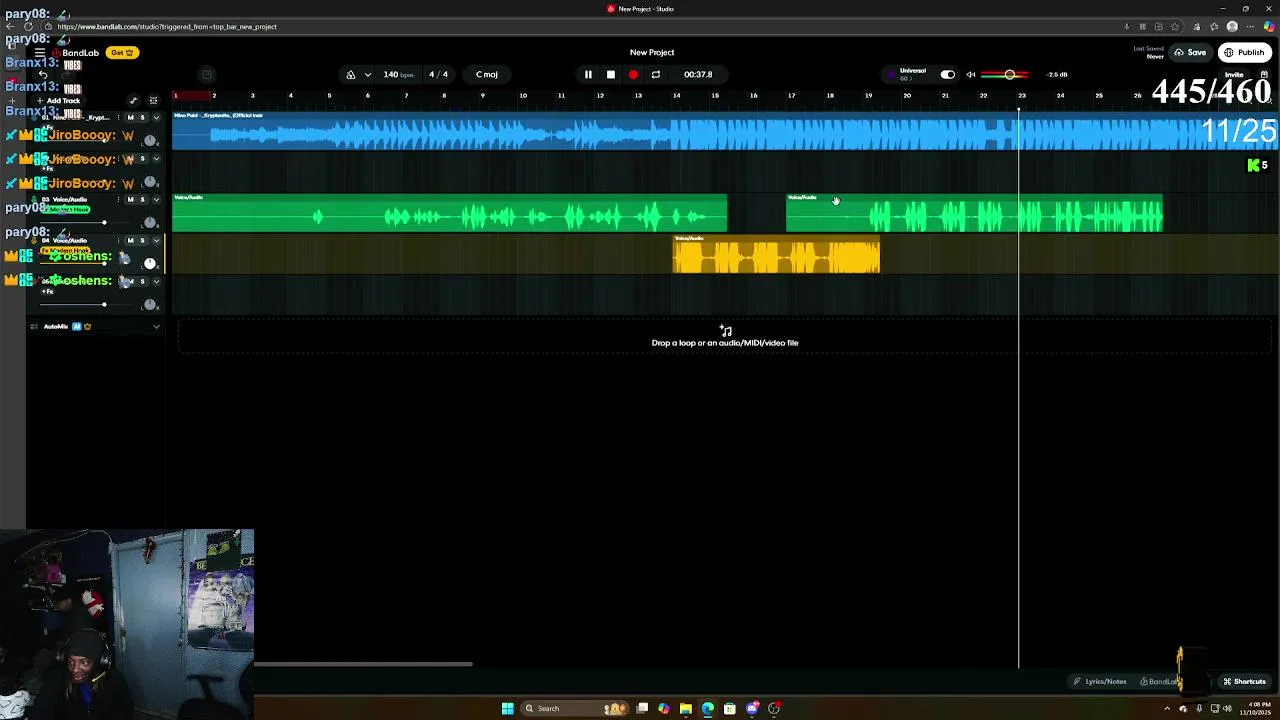This screenshot has height=720, width=1280.
Task: Show hidden tray icons chevron
Action: click(1167, 709)
